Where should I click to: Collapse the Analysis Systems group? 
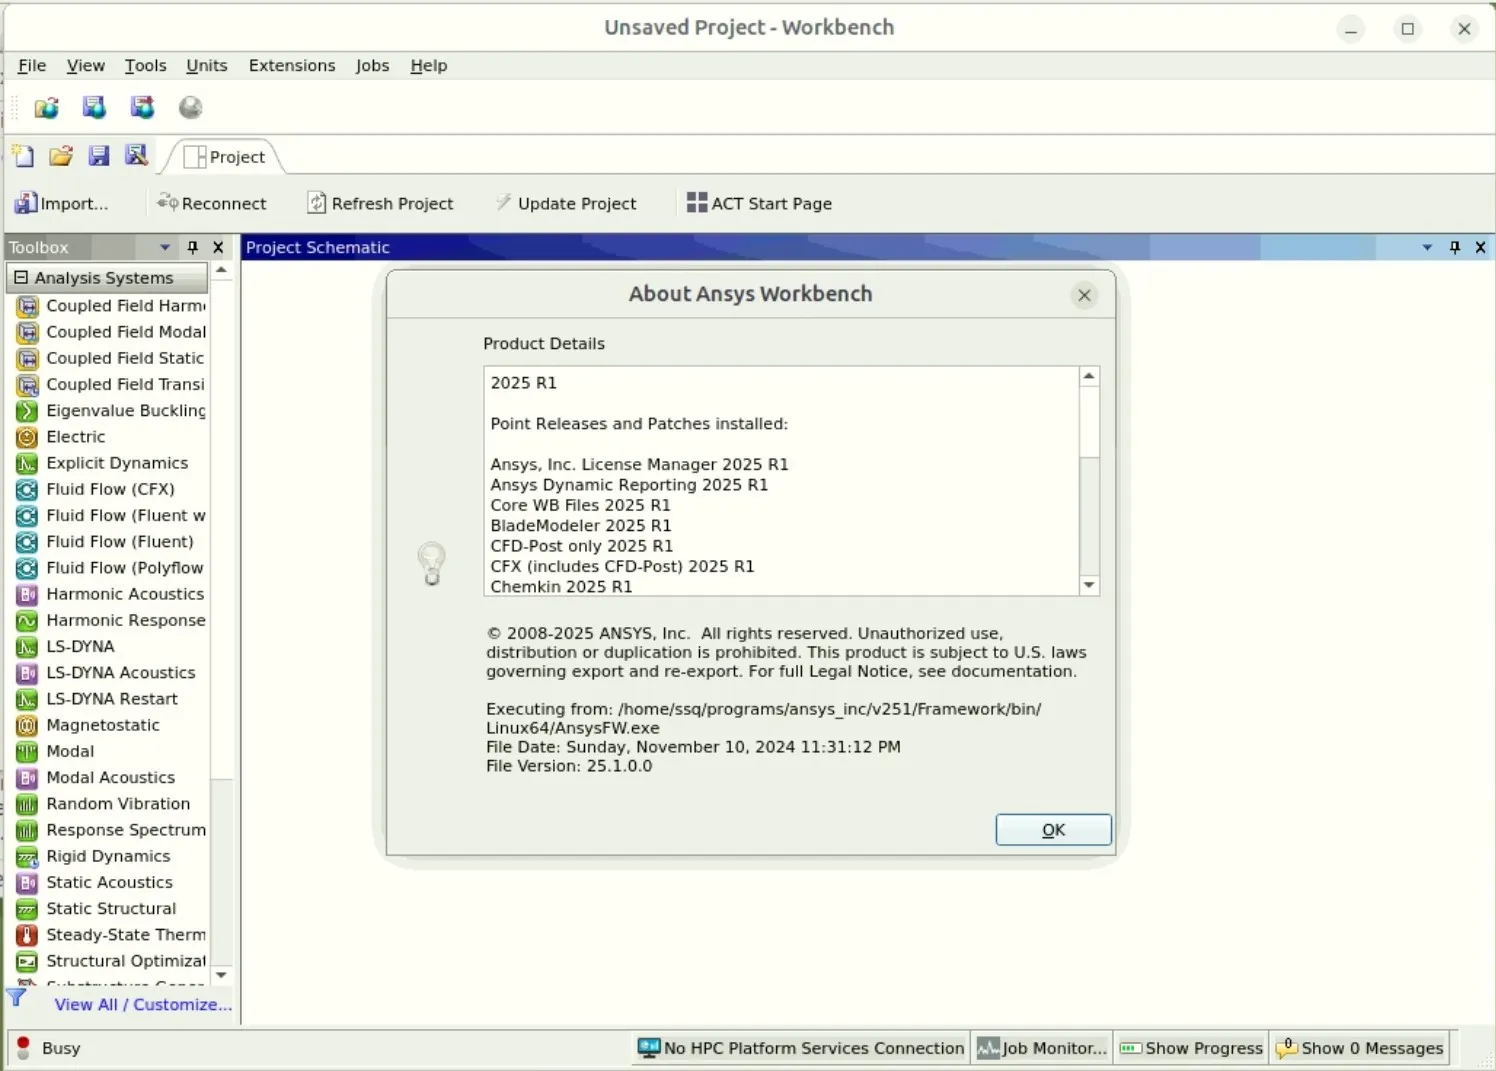(x=21, y=277)
